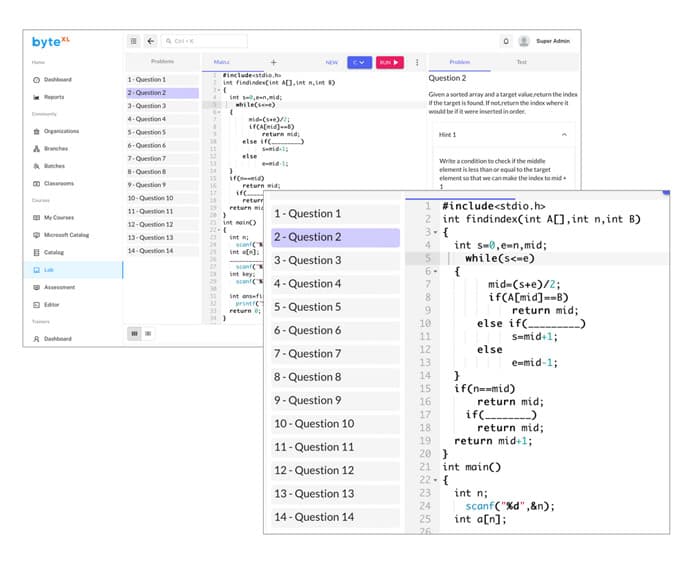
Task: Toggle the sidebar menu icon beside the back arrow
Action: click(133, 41)
